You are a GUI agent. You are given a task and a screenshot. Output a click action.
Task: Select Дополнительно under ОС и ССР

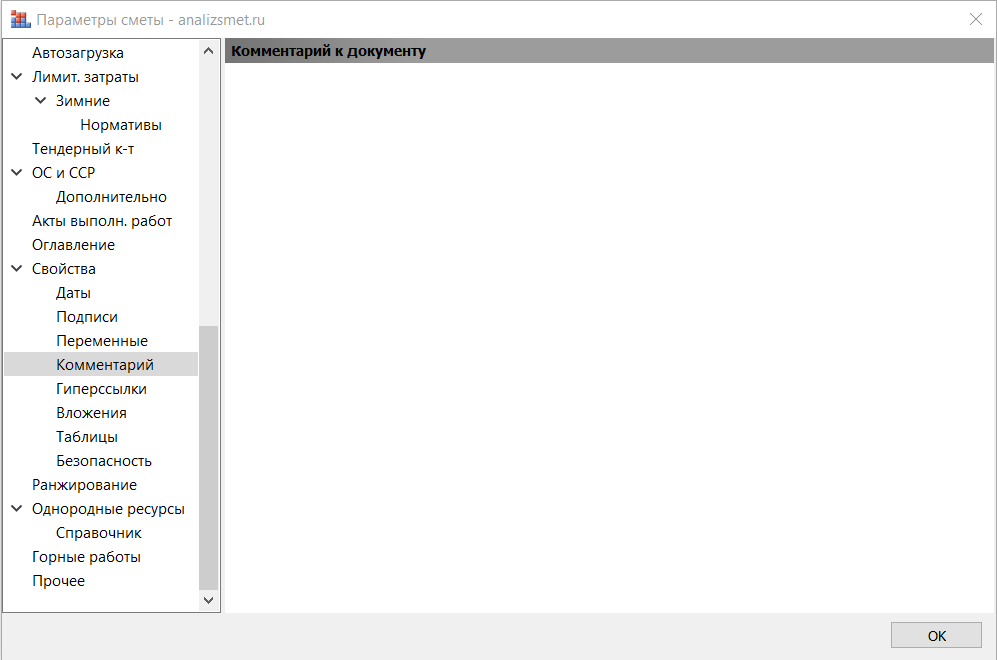click(111, 197)
